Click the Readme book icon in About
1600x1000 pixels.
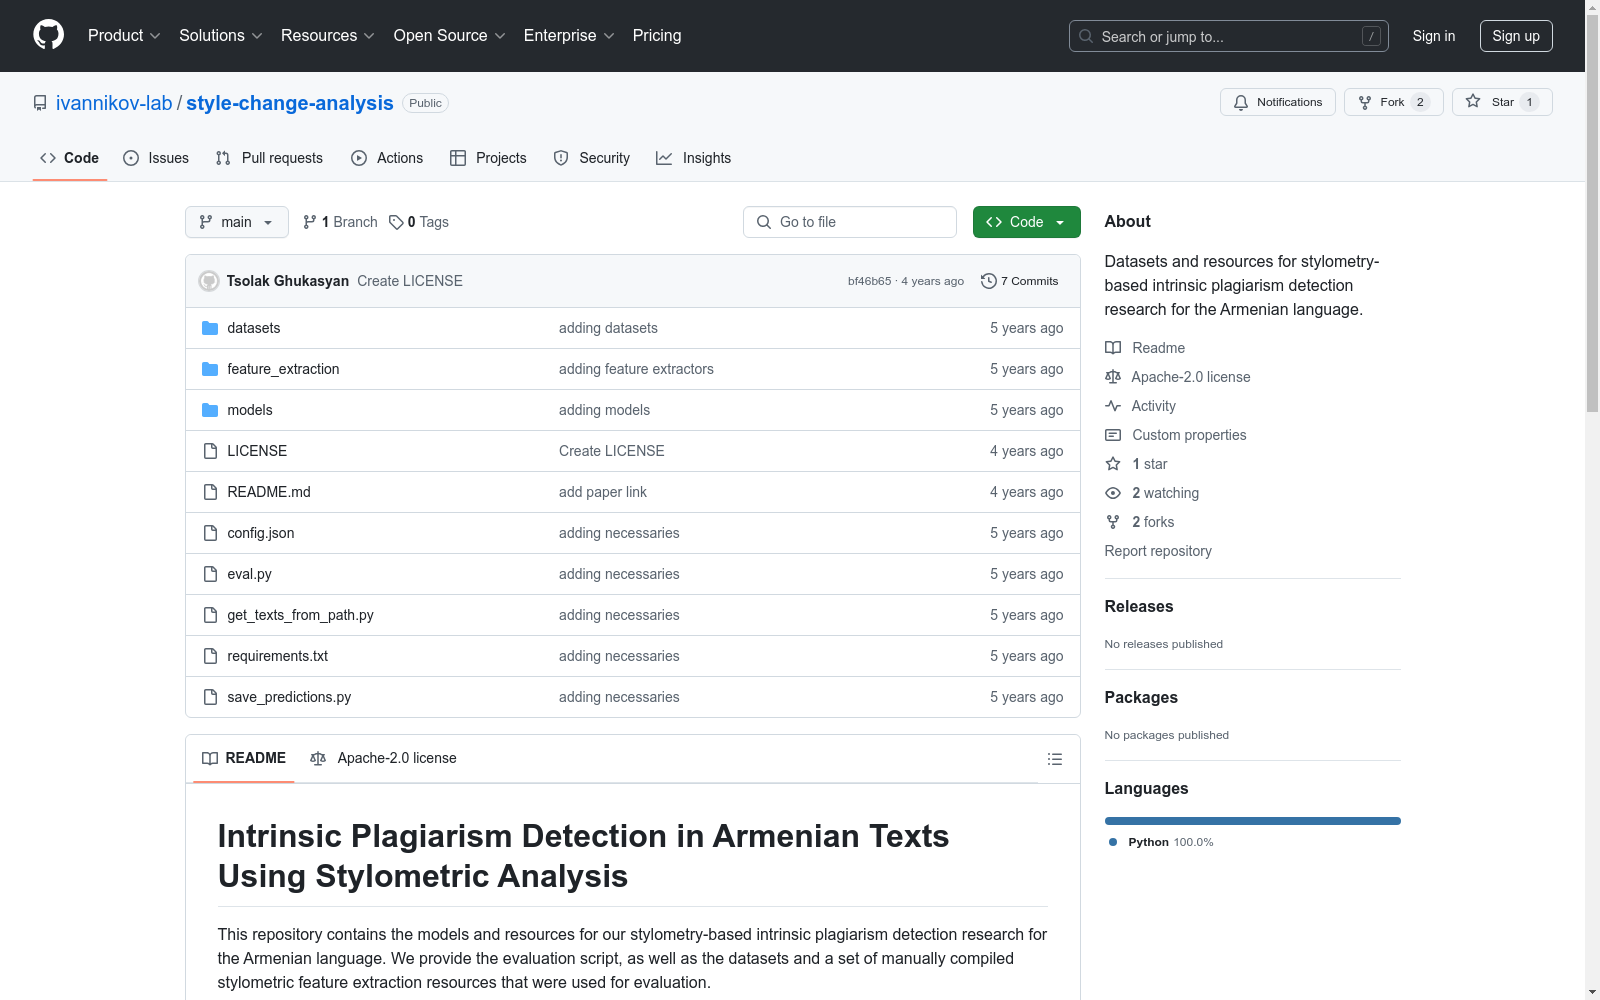[1113, 348]
